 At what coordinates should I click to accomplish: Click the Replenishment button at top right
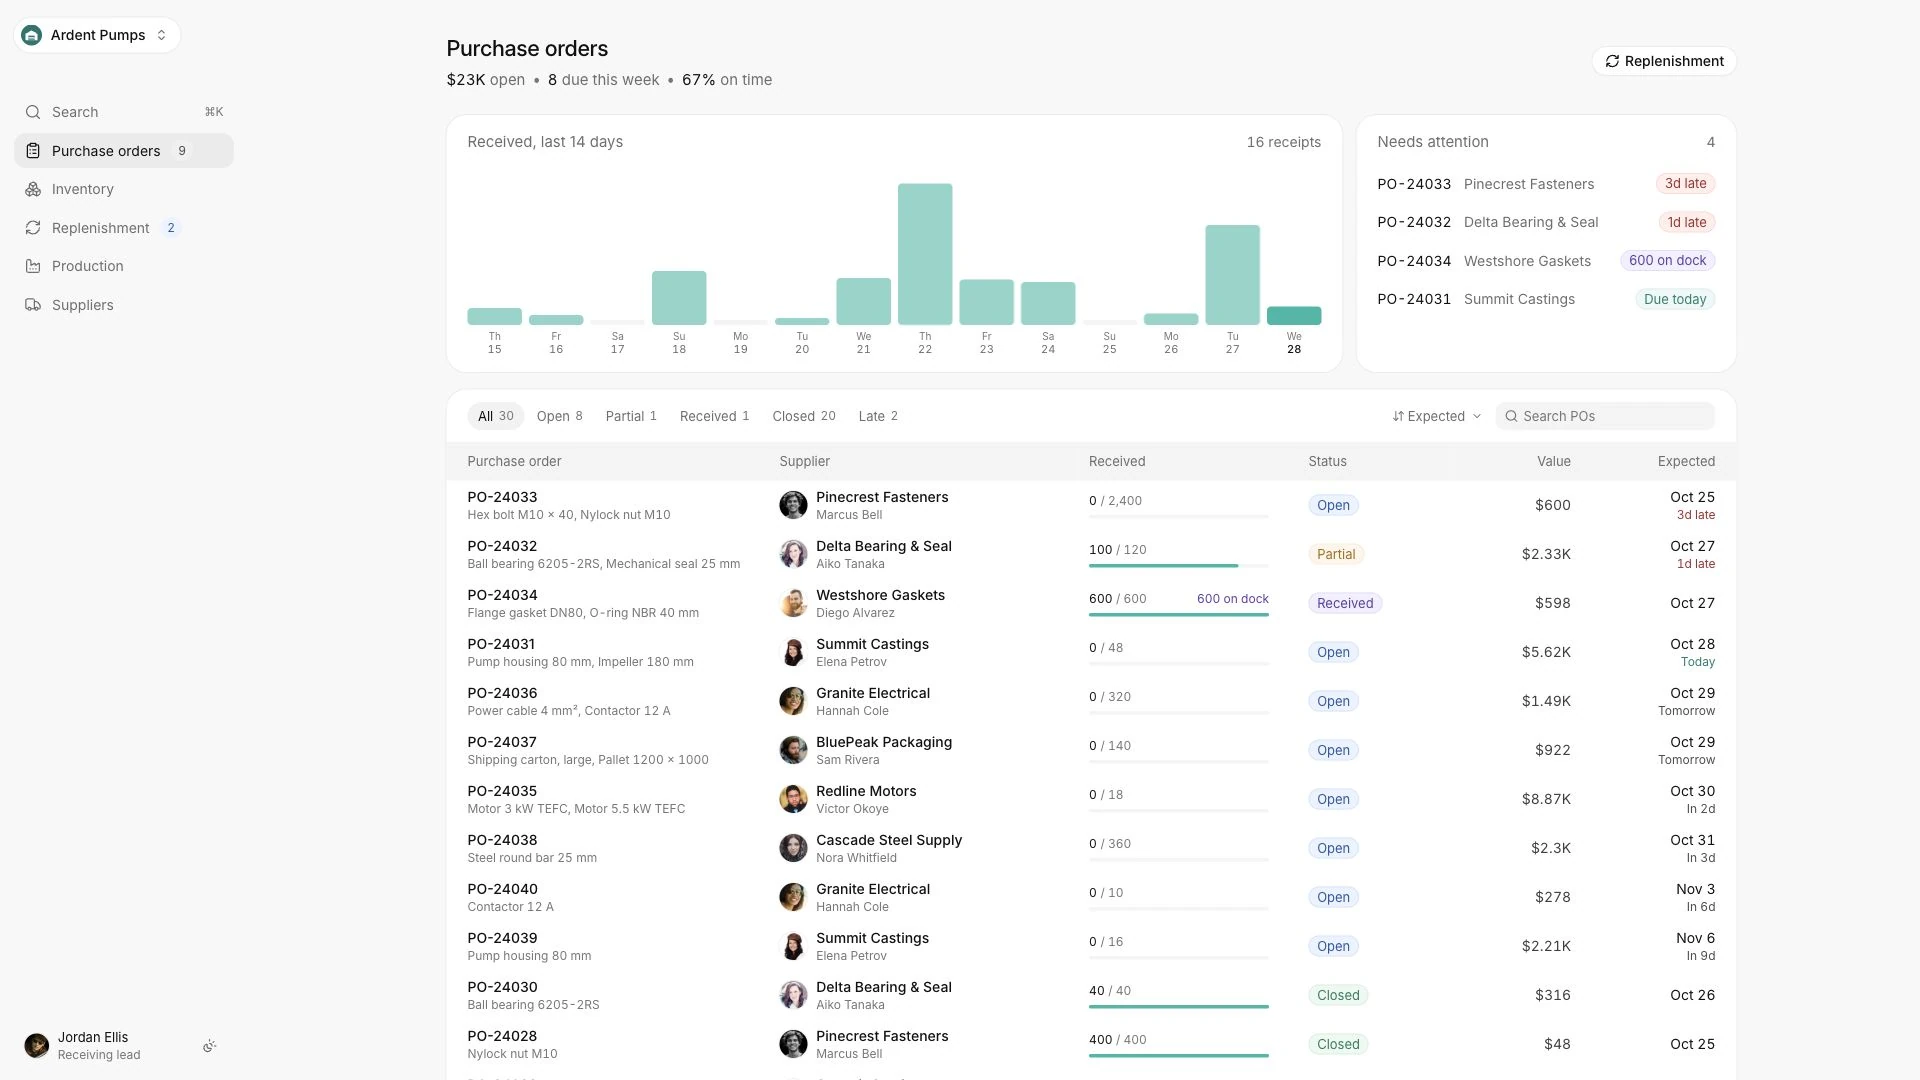click(1664, 61)
